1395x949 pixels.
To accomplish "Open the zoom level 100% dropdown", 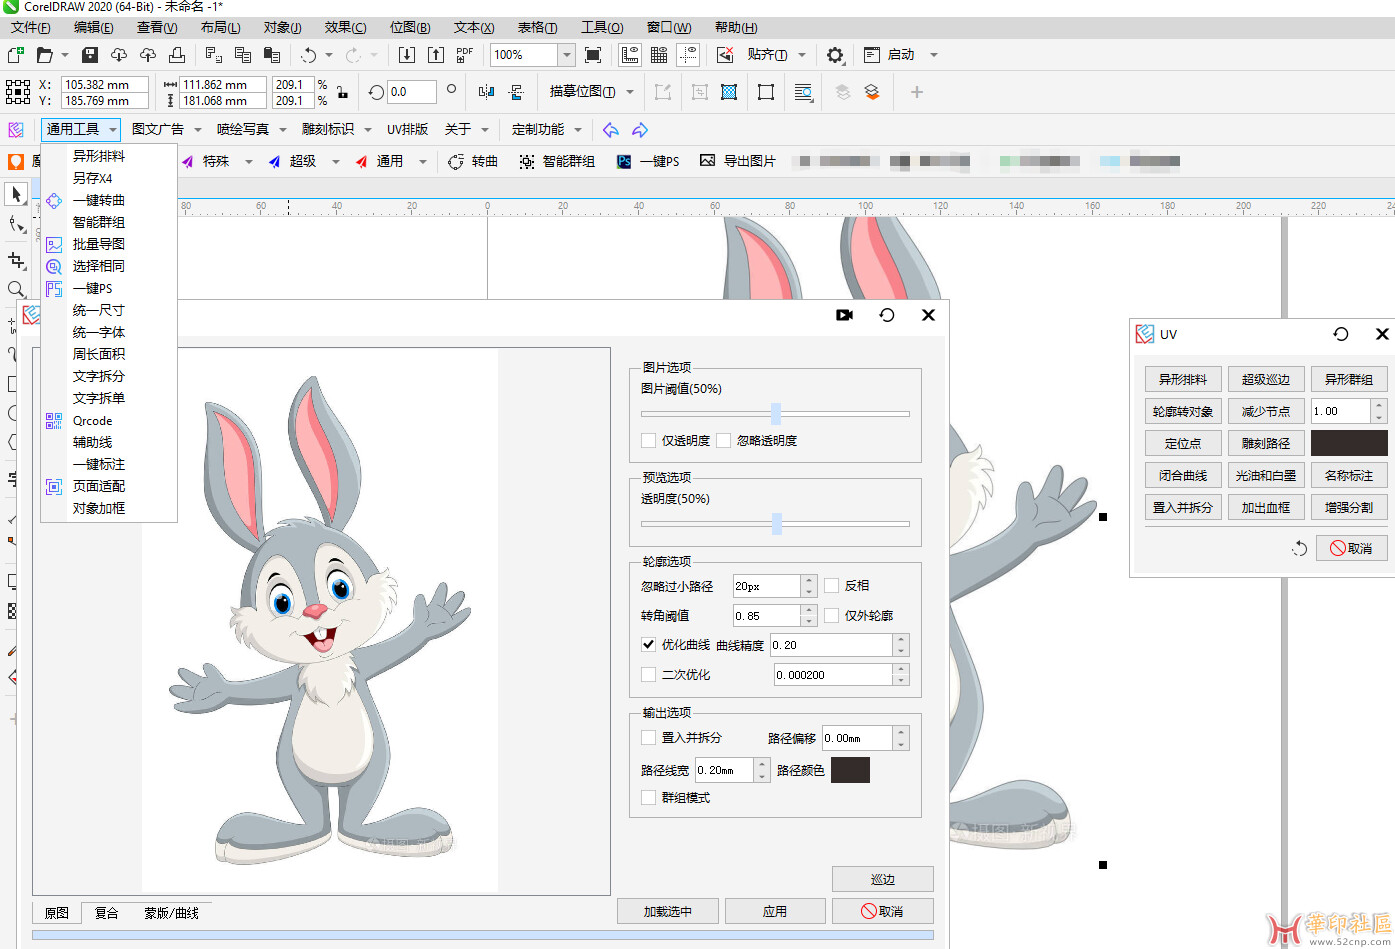I will pyautogui.click(x=567, y=55).
